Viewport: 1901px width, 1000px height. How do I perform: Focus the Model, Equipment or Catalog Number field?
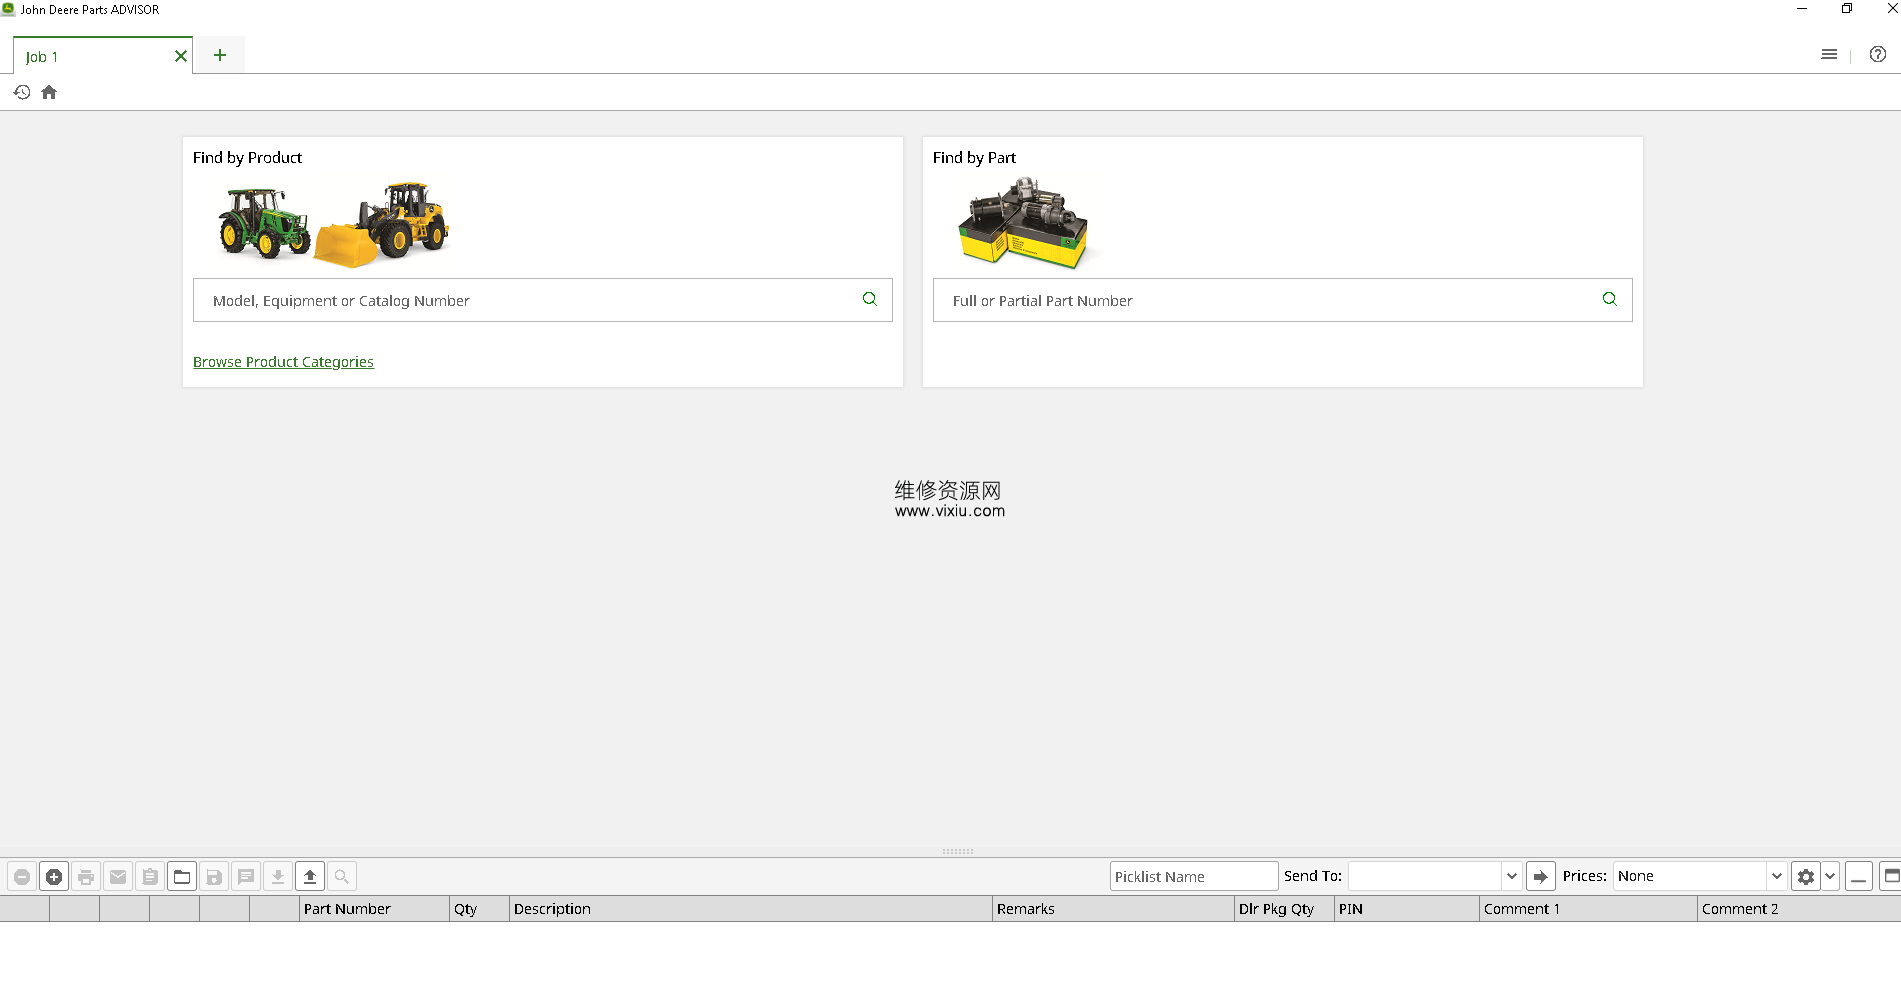(x=543, y=300)
